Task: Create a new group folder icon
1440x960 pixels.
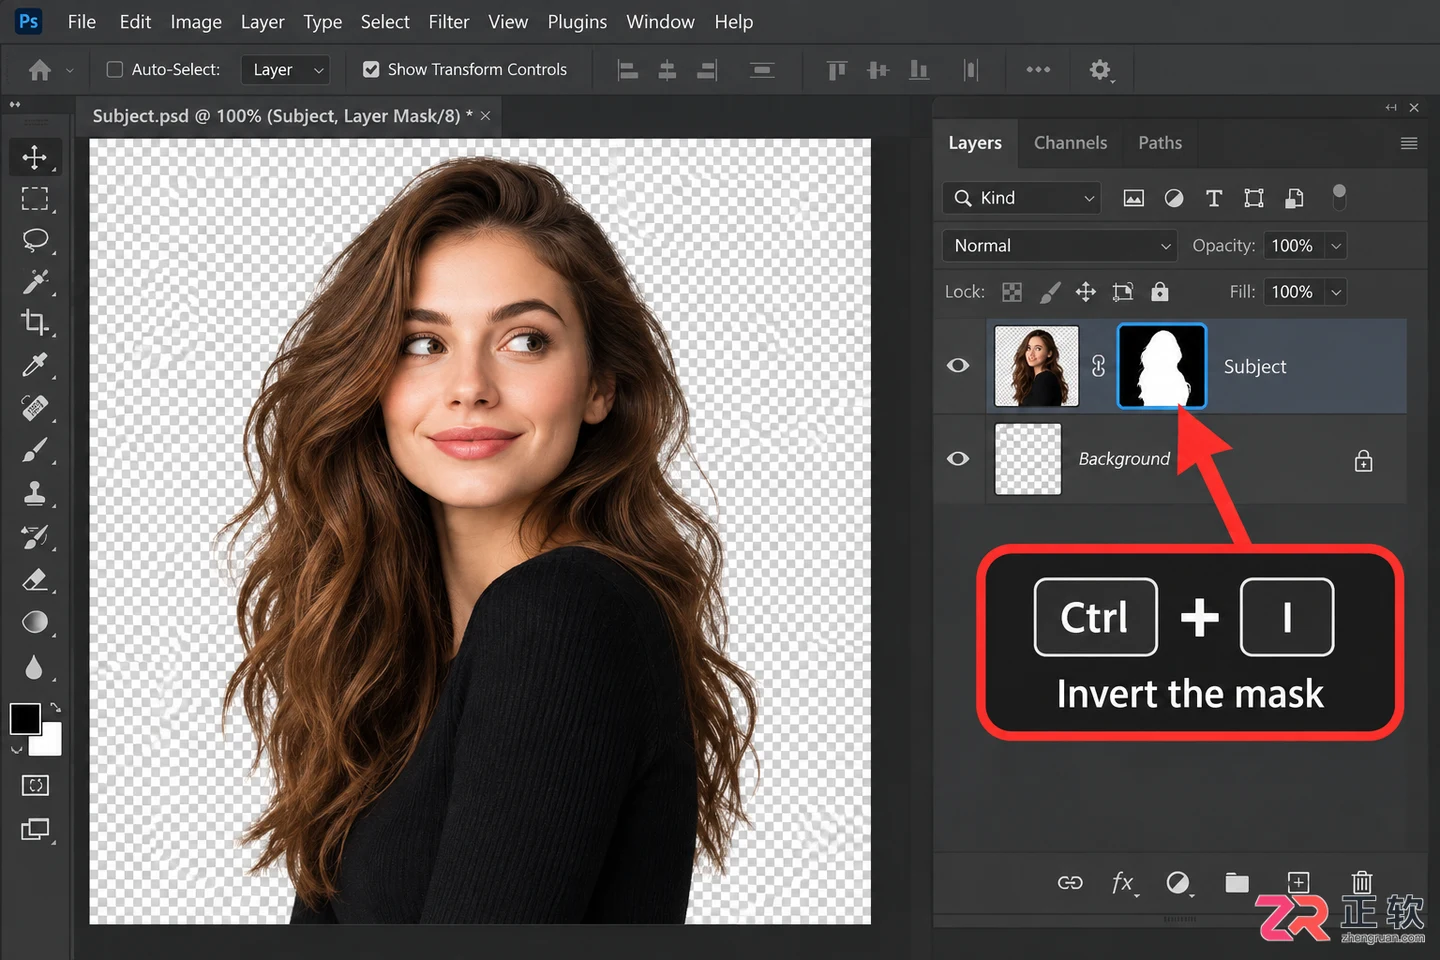Action: [1237, 882]
